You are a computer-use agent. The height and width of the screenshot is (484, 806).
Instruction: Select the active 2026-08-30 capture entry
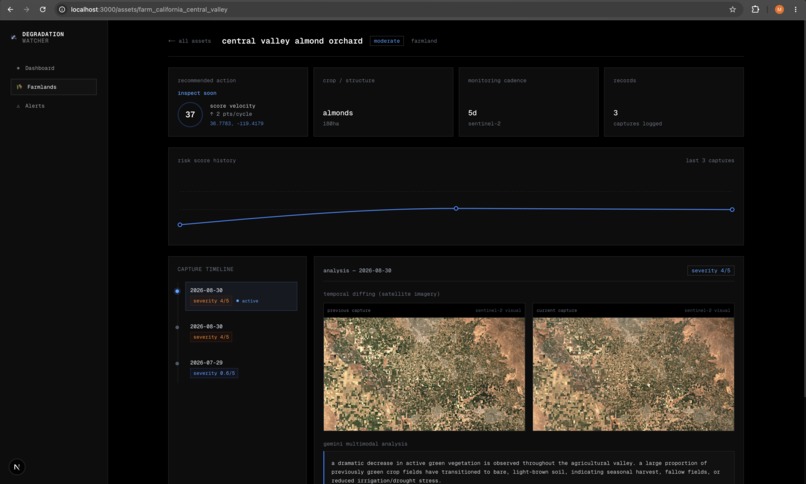tap(241, 295)
